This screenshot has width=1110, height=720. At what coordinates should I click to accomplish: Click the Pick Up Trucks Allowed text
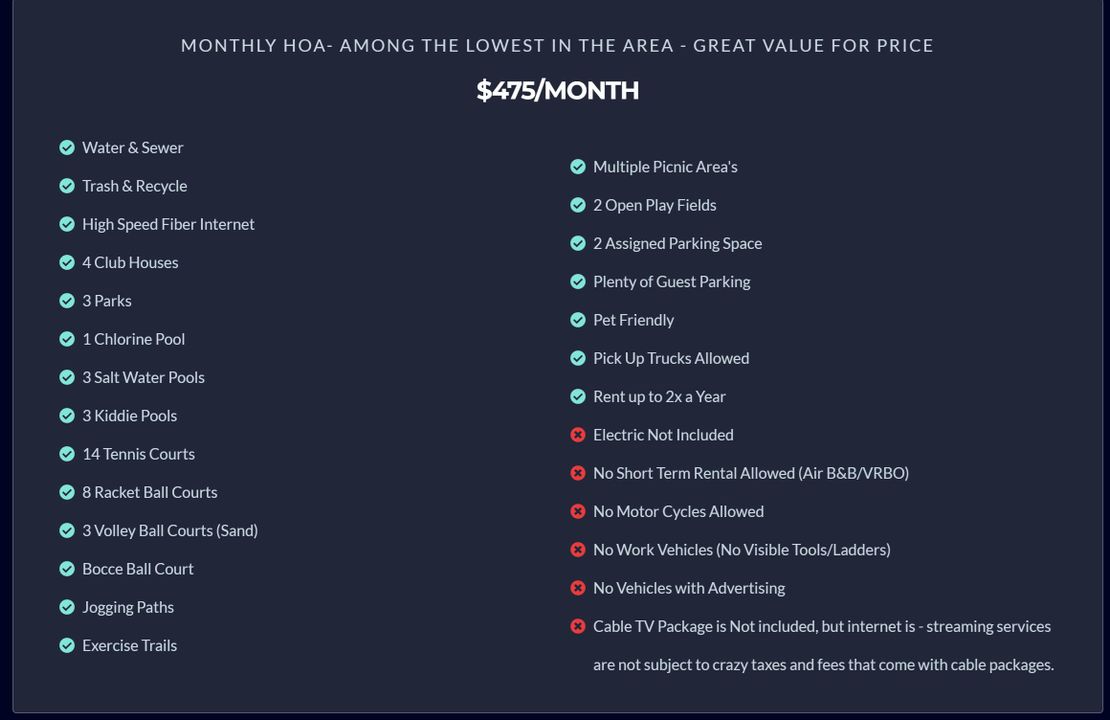pyautogui.click(x=671, y=358)
